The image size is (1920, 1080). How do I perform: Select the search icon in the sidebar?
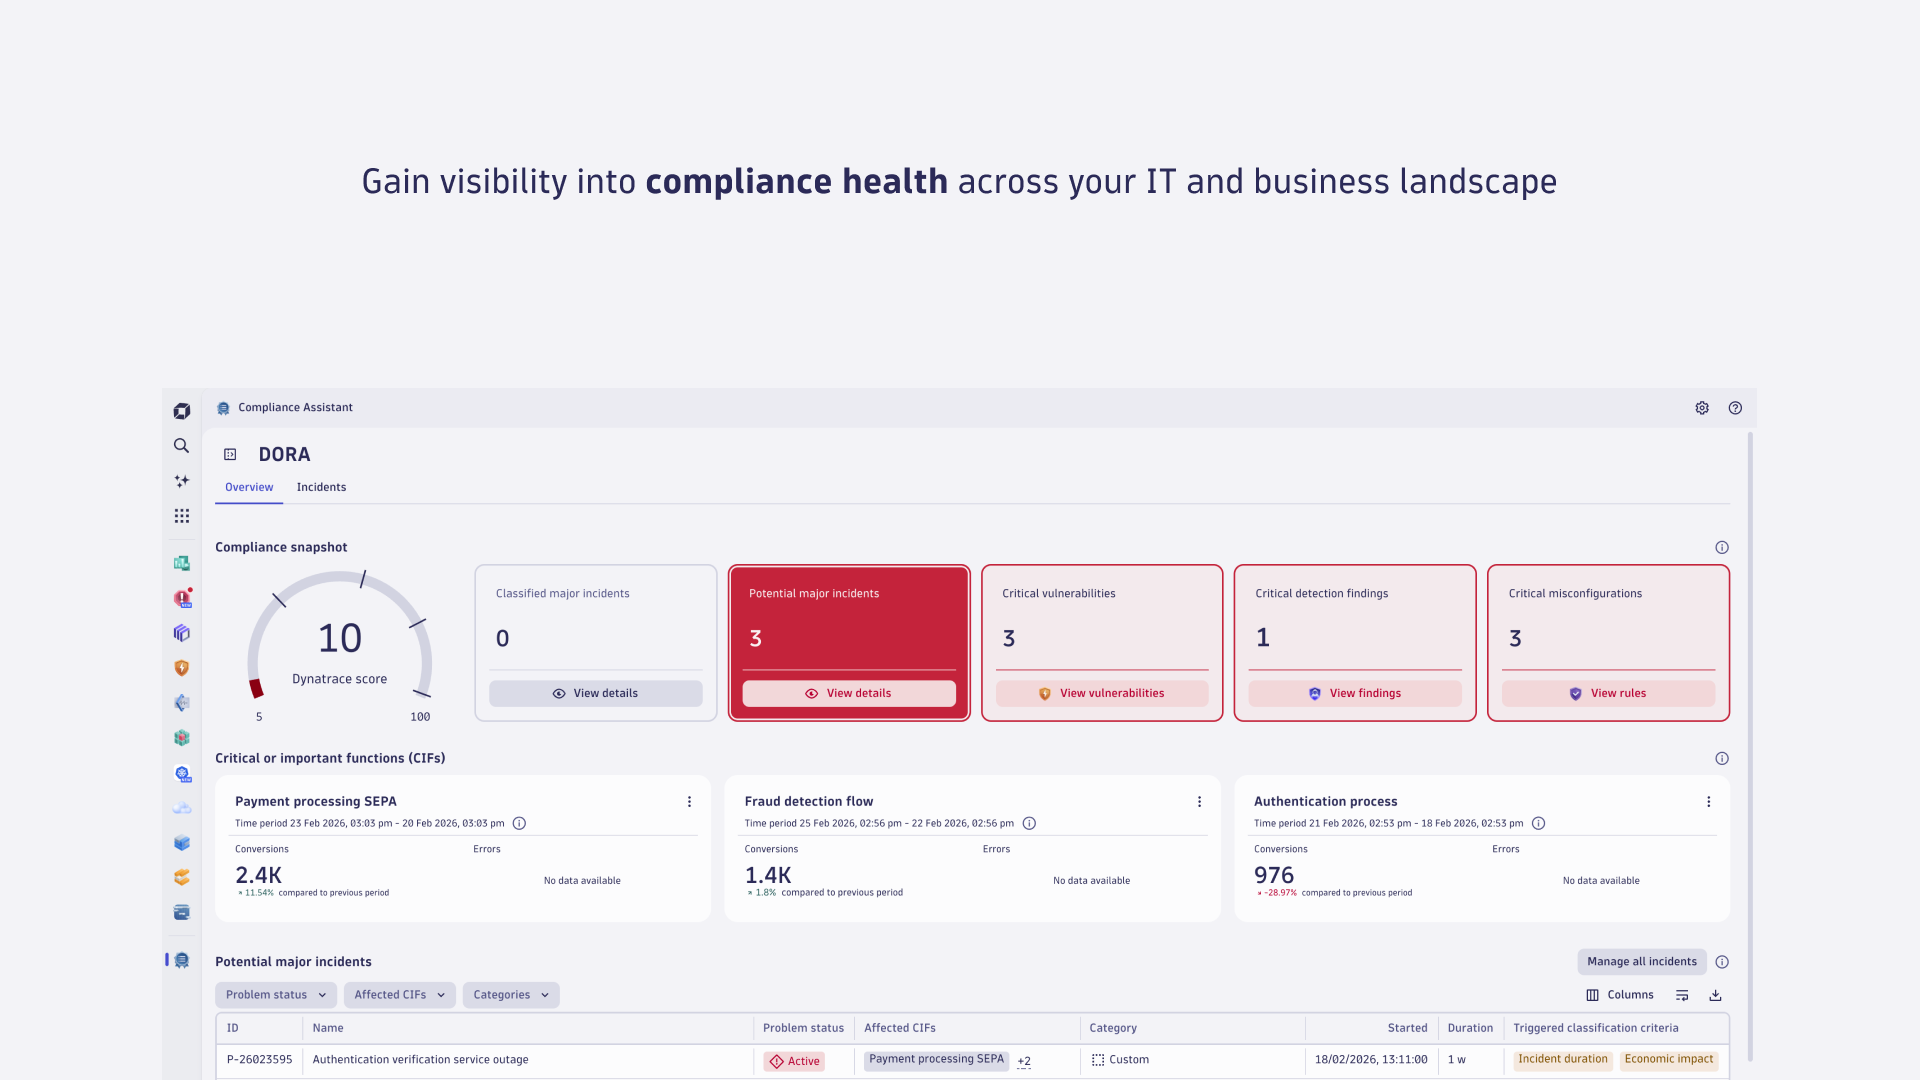[x=181, y=446]
